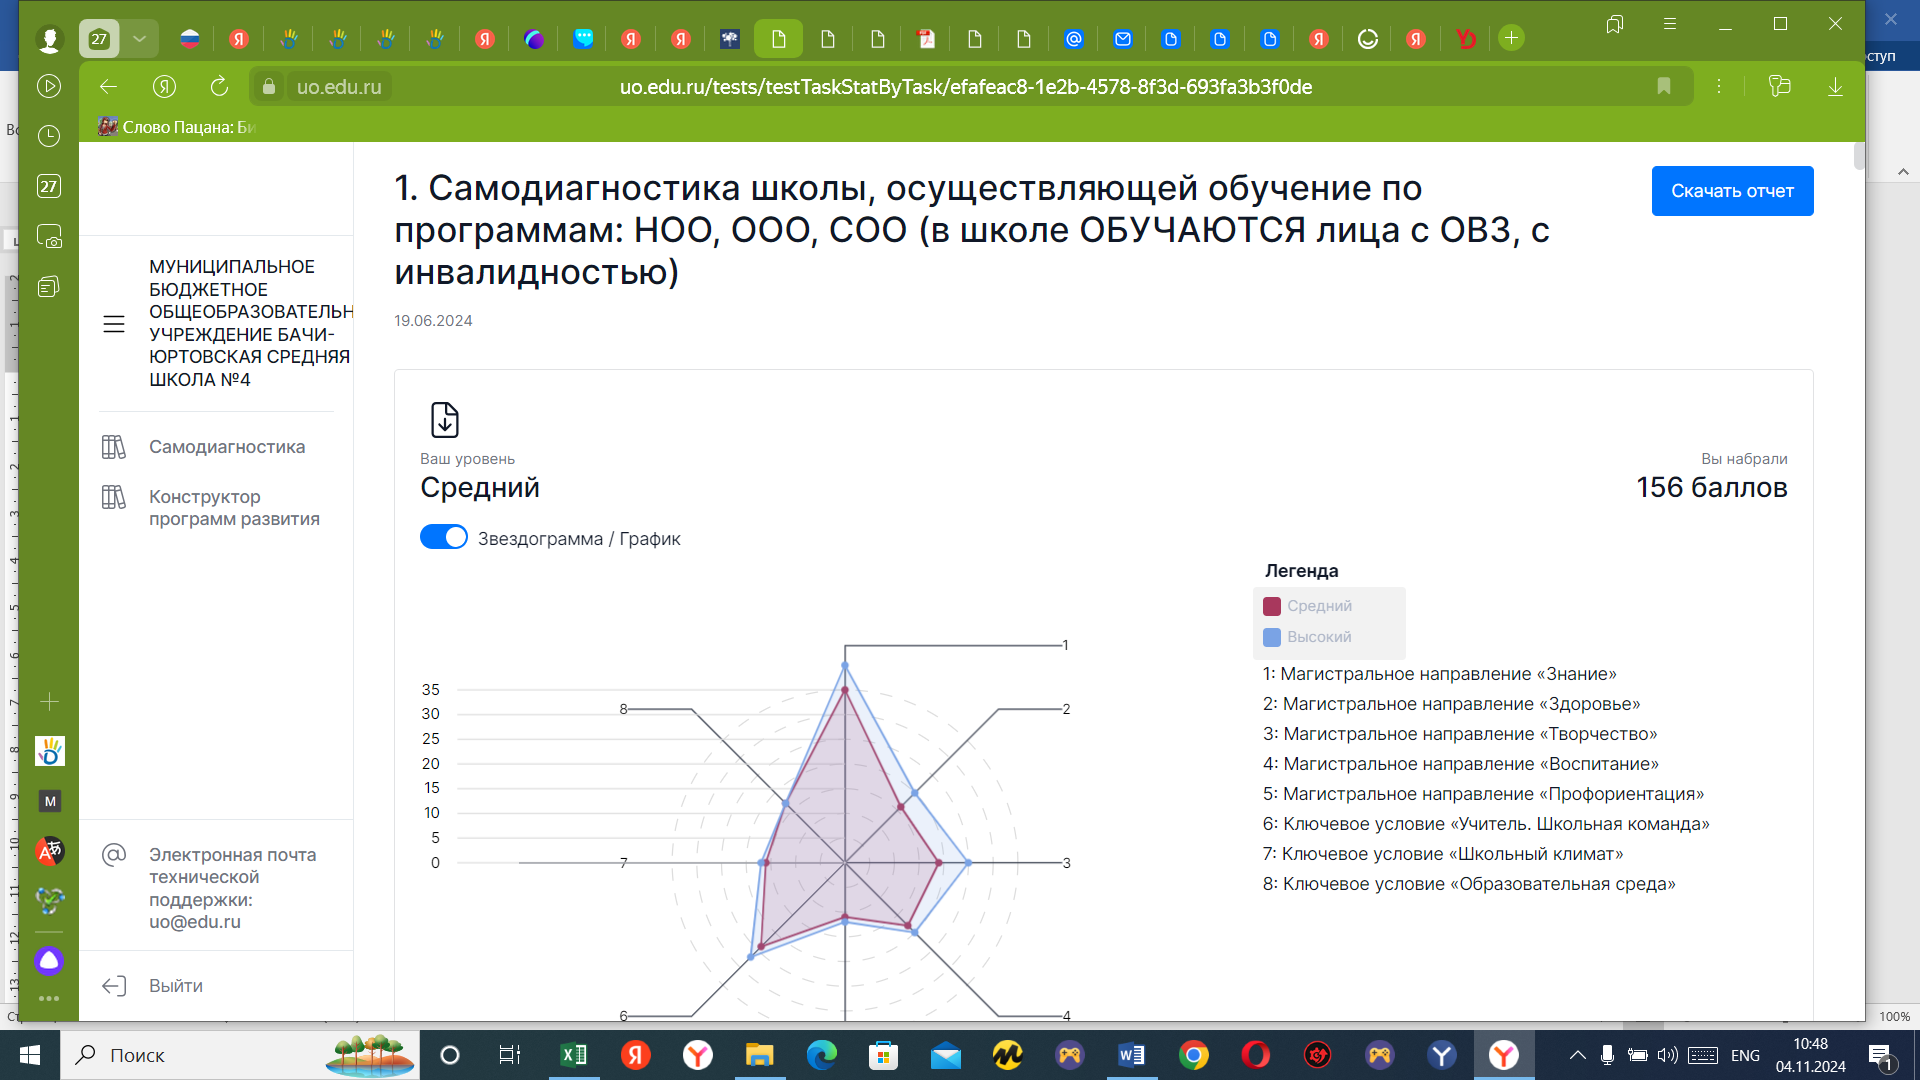Click the Выйти logout link
The height and width of the screenshot is (1080, 1920).
coord(175,986)
